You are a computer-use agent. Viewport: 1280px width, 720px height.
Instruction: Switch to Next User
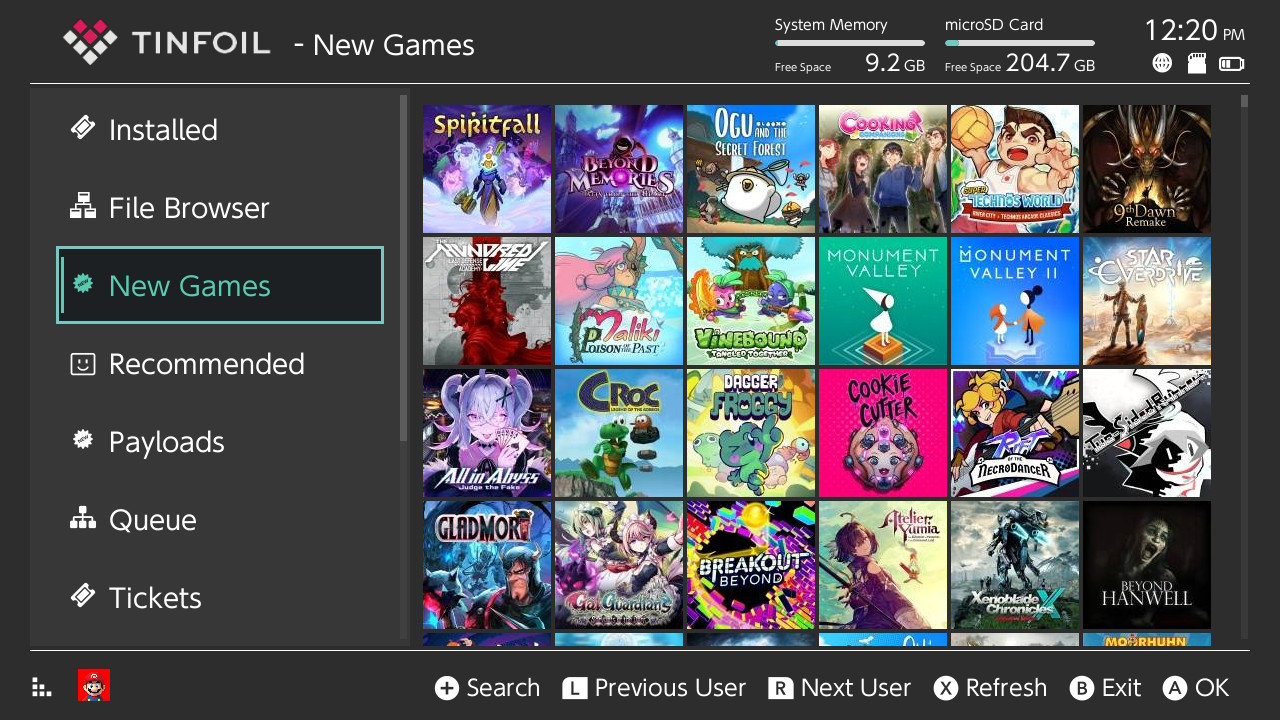click(840, 688)
